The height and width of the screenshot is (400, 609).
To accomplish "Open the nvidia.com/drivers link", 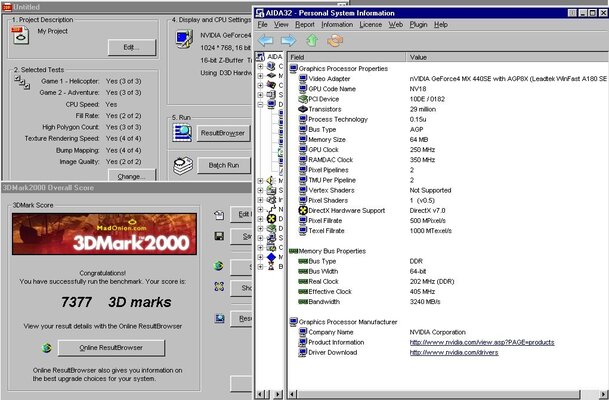I will pos(454,352).
